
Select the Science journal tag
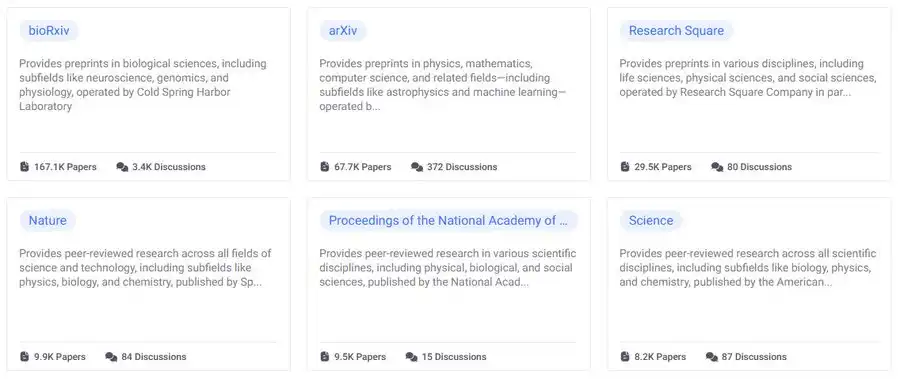(x=651, y=221)
